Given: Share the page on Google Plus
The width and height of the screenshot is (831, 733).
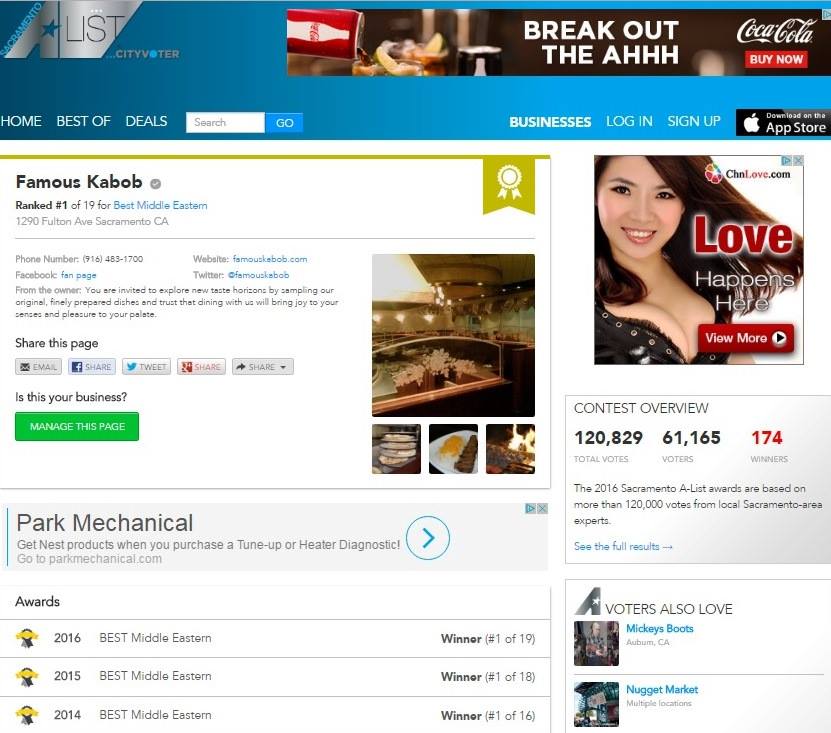Looking at the screenshot, I should coord(201,367).
